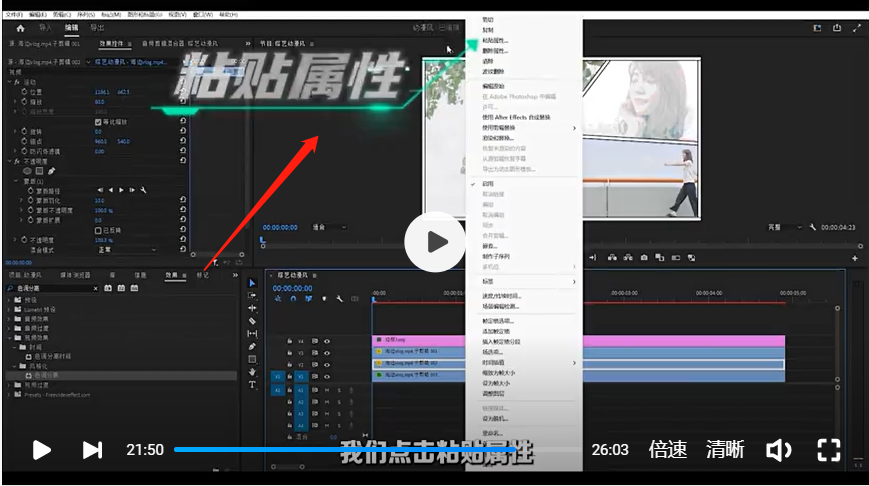
Task: Open the 清晰 video quality option
Action: 725,449
